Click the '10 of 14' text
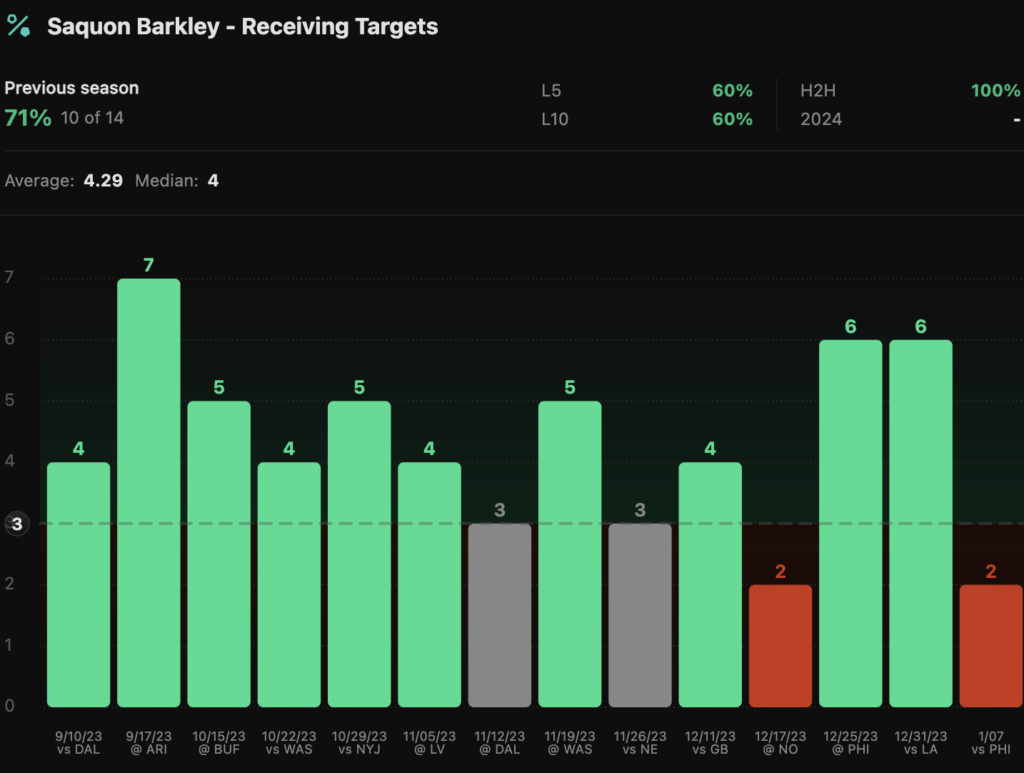 pyautogui.click(x=92, y=118)
